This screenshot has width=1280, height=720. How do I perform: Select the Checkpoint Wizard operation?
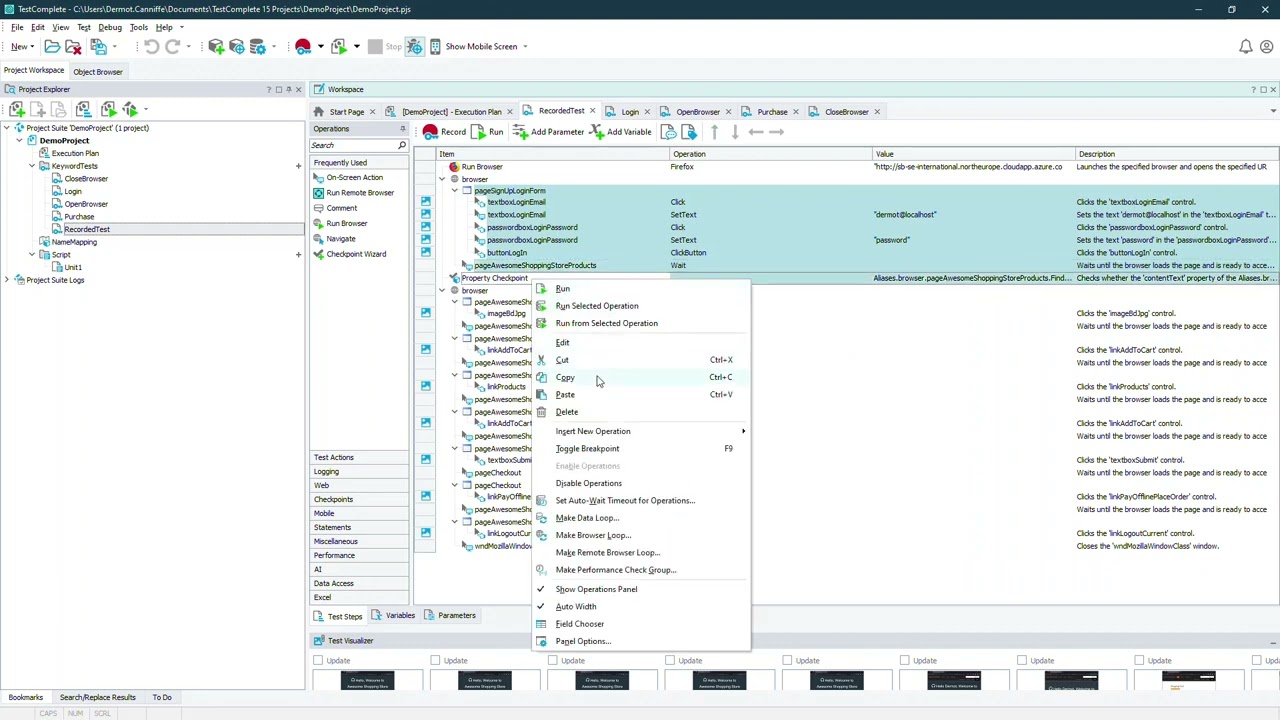pos(355,254)
